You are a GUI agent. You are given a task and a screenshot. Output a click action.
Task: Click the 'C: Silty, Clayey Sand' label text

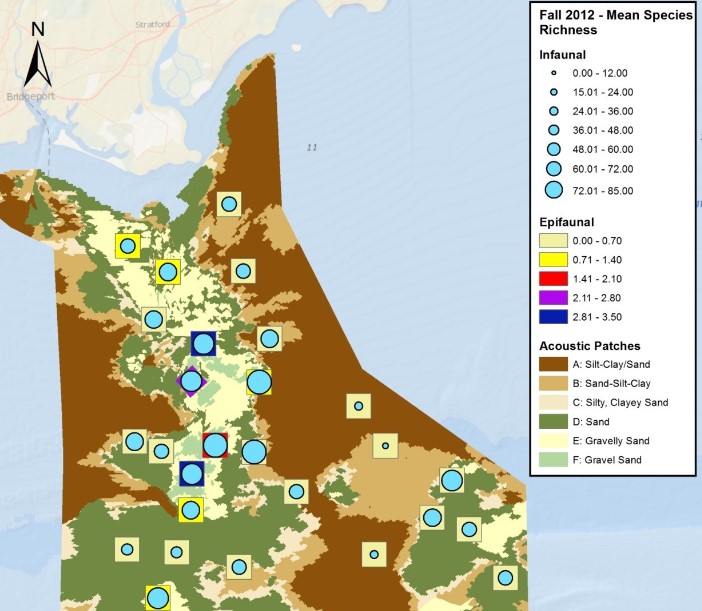point(620,402)
